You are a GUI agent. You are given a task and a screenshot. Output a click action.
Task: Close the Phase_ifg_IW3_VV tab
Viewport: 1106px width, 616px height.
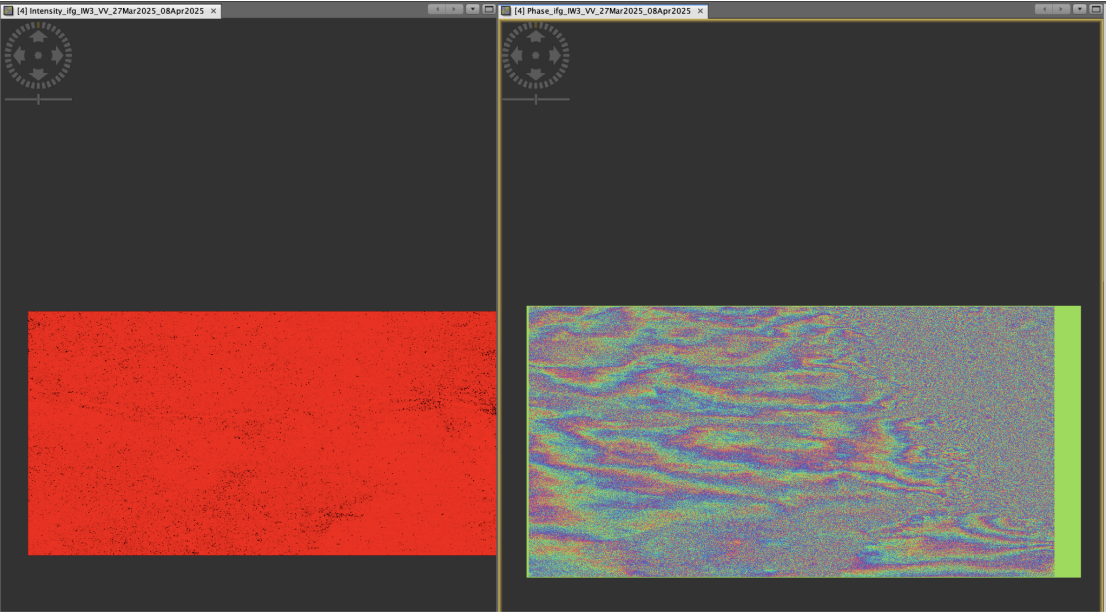(700, 11)
